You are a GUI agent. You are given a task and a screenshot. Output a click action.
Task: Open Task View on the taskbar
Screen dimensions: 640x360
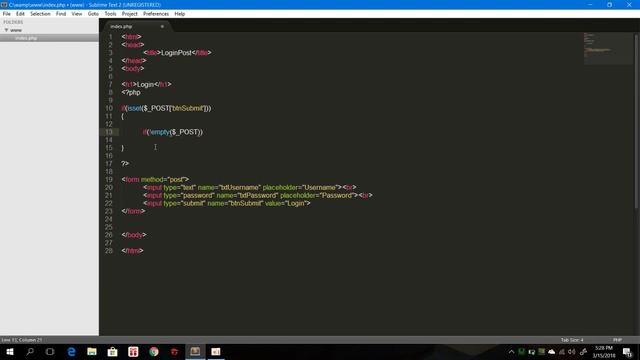[50, 351]
